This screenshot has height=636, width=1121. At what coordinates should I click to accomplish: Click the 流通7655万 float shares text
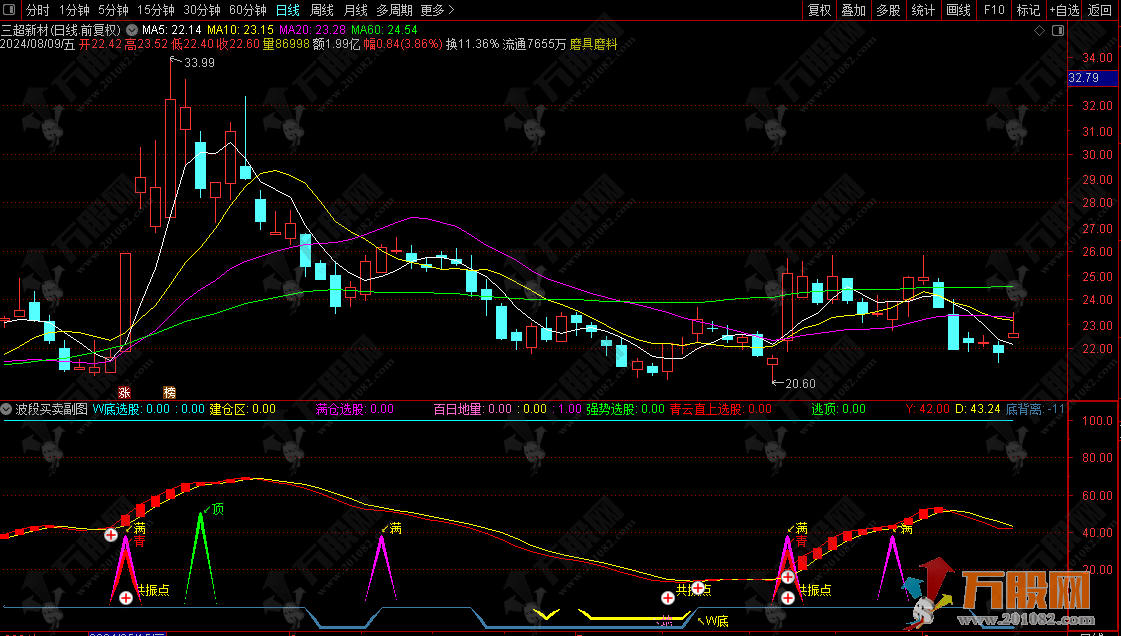(x=534, y=44)
